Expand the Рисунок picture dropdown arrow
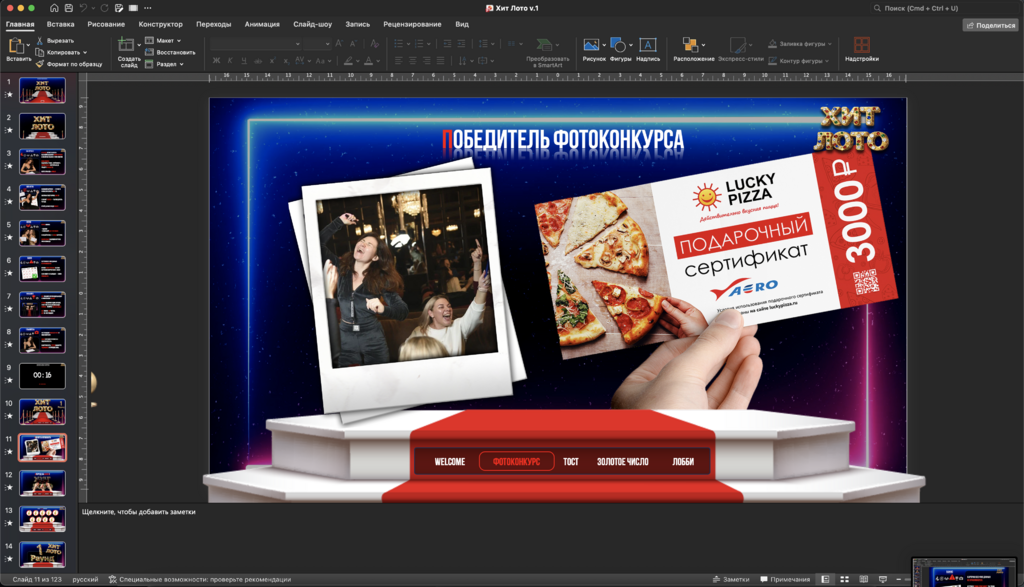The image size is (1024, 587). [x=603, y=45]
